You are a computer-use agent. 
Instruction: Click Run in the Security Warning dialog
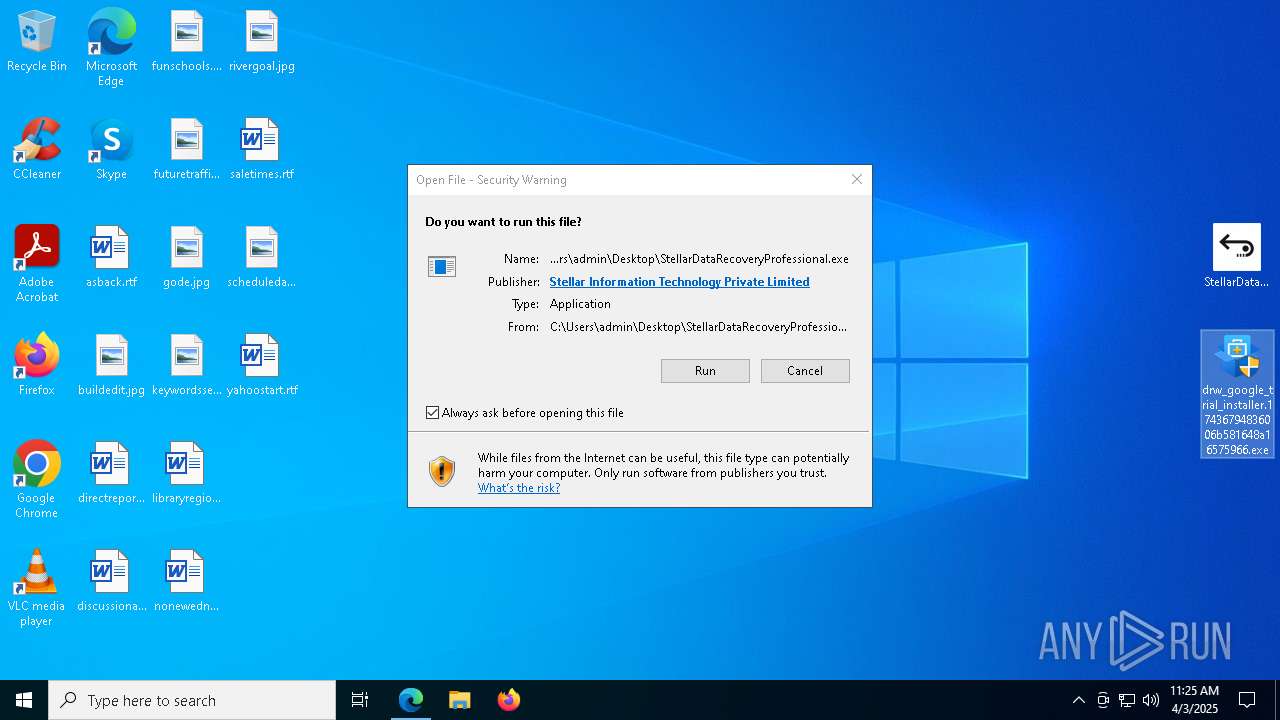705,371
